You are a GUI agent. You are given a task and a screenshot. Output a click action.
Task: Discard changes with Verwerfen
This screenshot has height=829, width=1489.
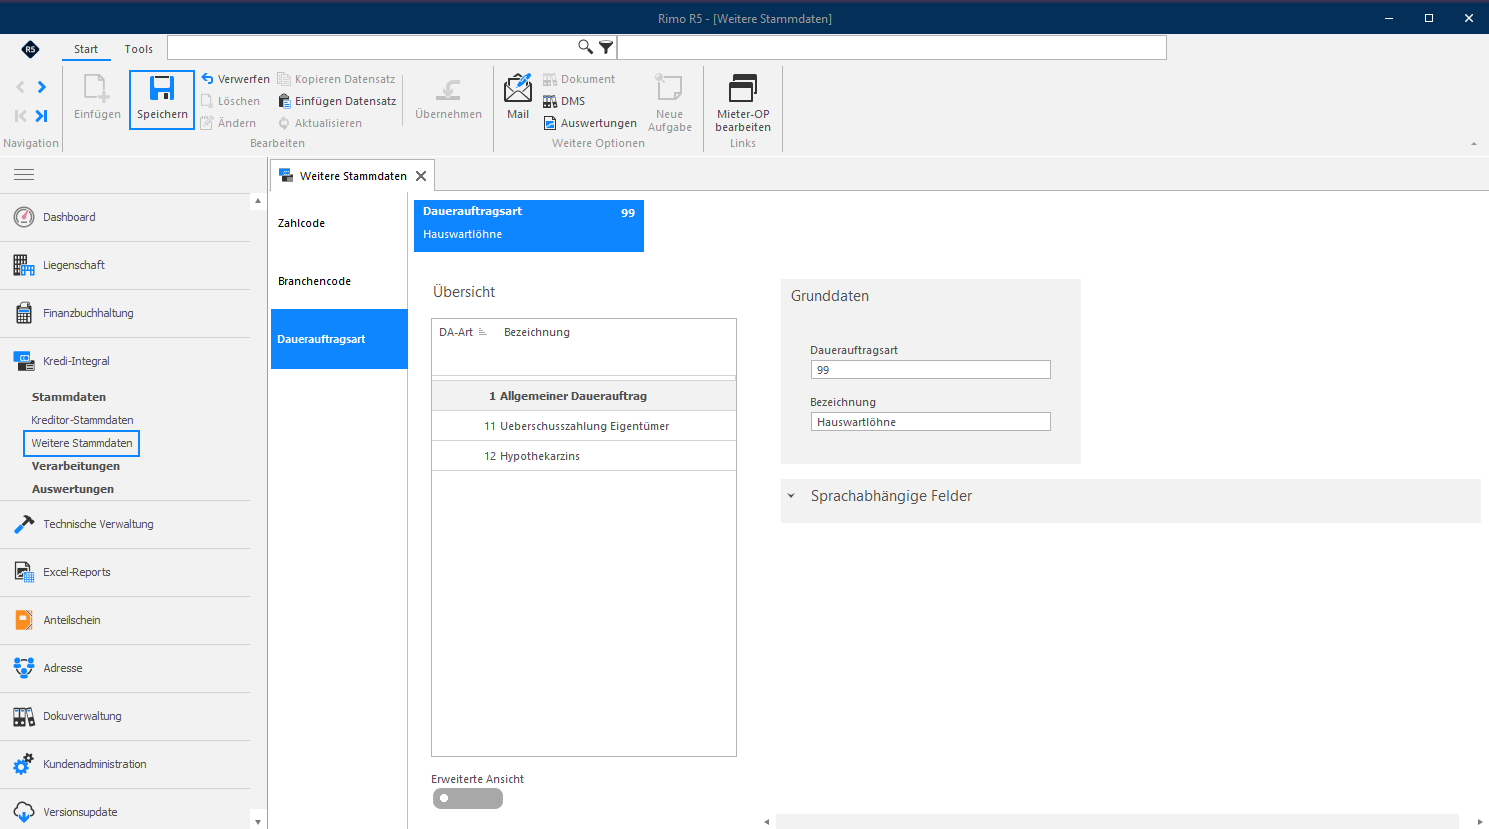point(235,79)
